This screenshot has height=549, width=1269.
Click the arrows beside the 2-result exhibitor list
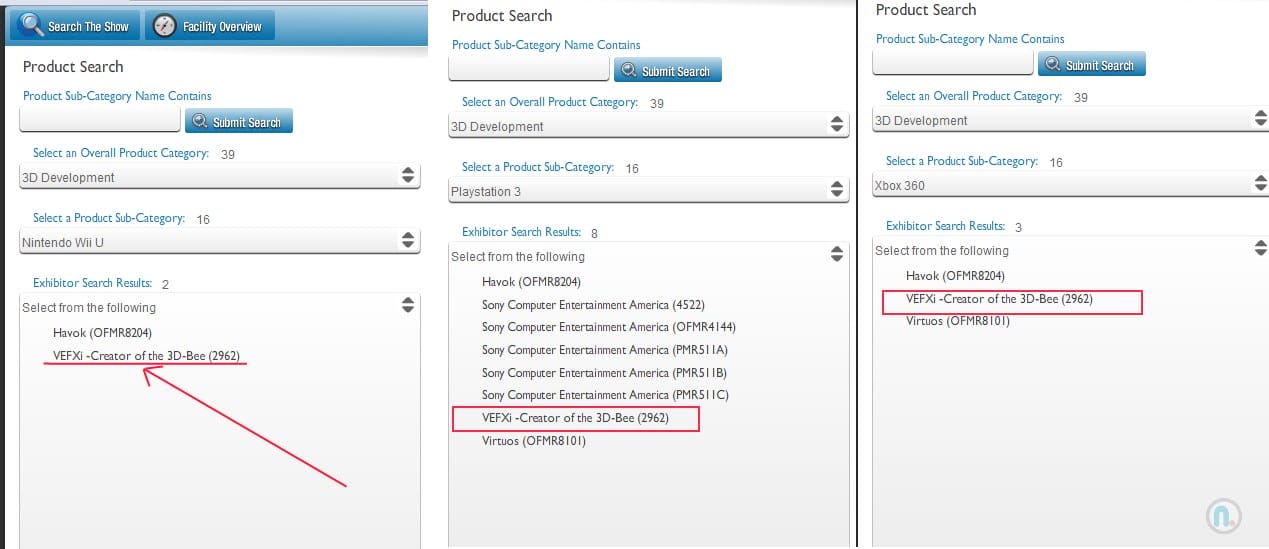click(x=407, y=306)
